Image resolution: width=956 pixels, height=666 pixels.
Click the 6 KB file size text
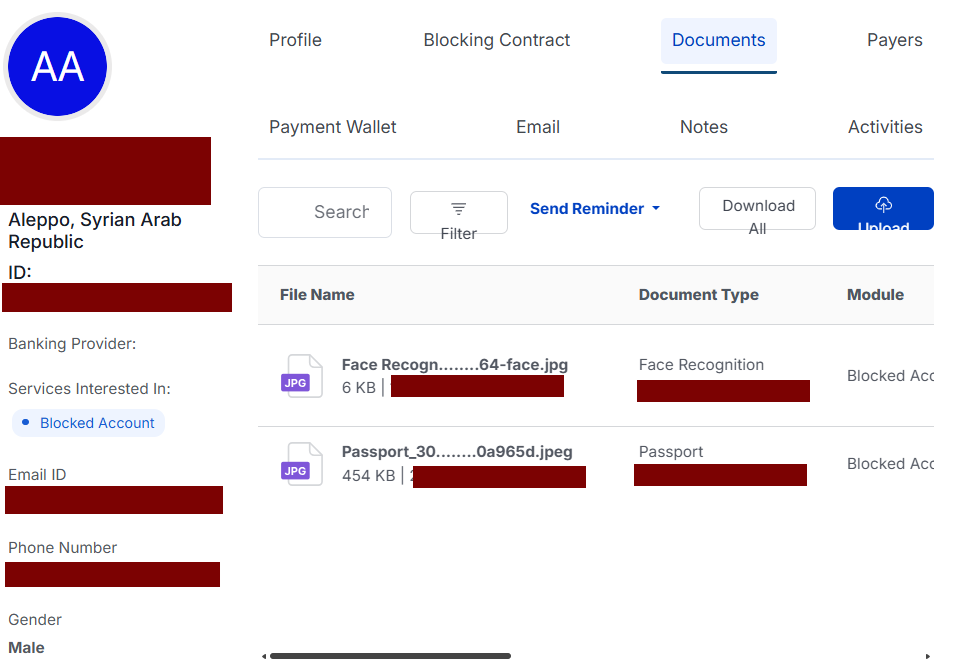pos(358,388)
